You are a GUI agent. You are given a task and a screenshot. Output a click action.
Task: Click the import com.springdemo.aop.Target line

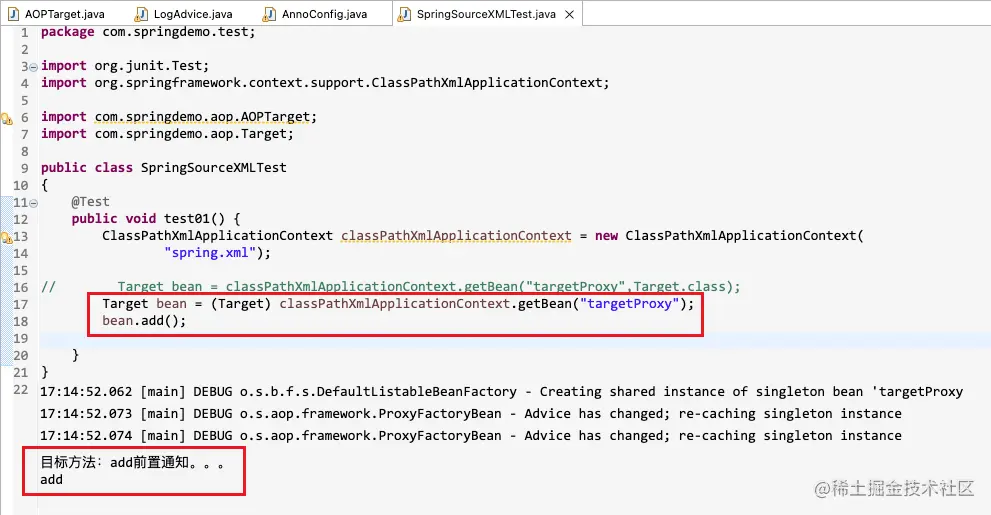[x=167, y=134]
